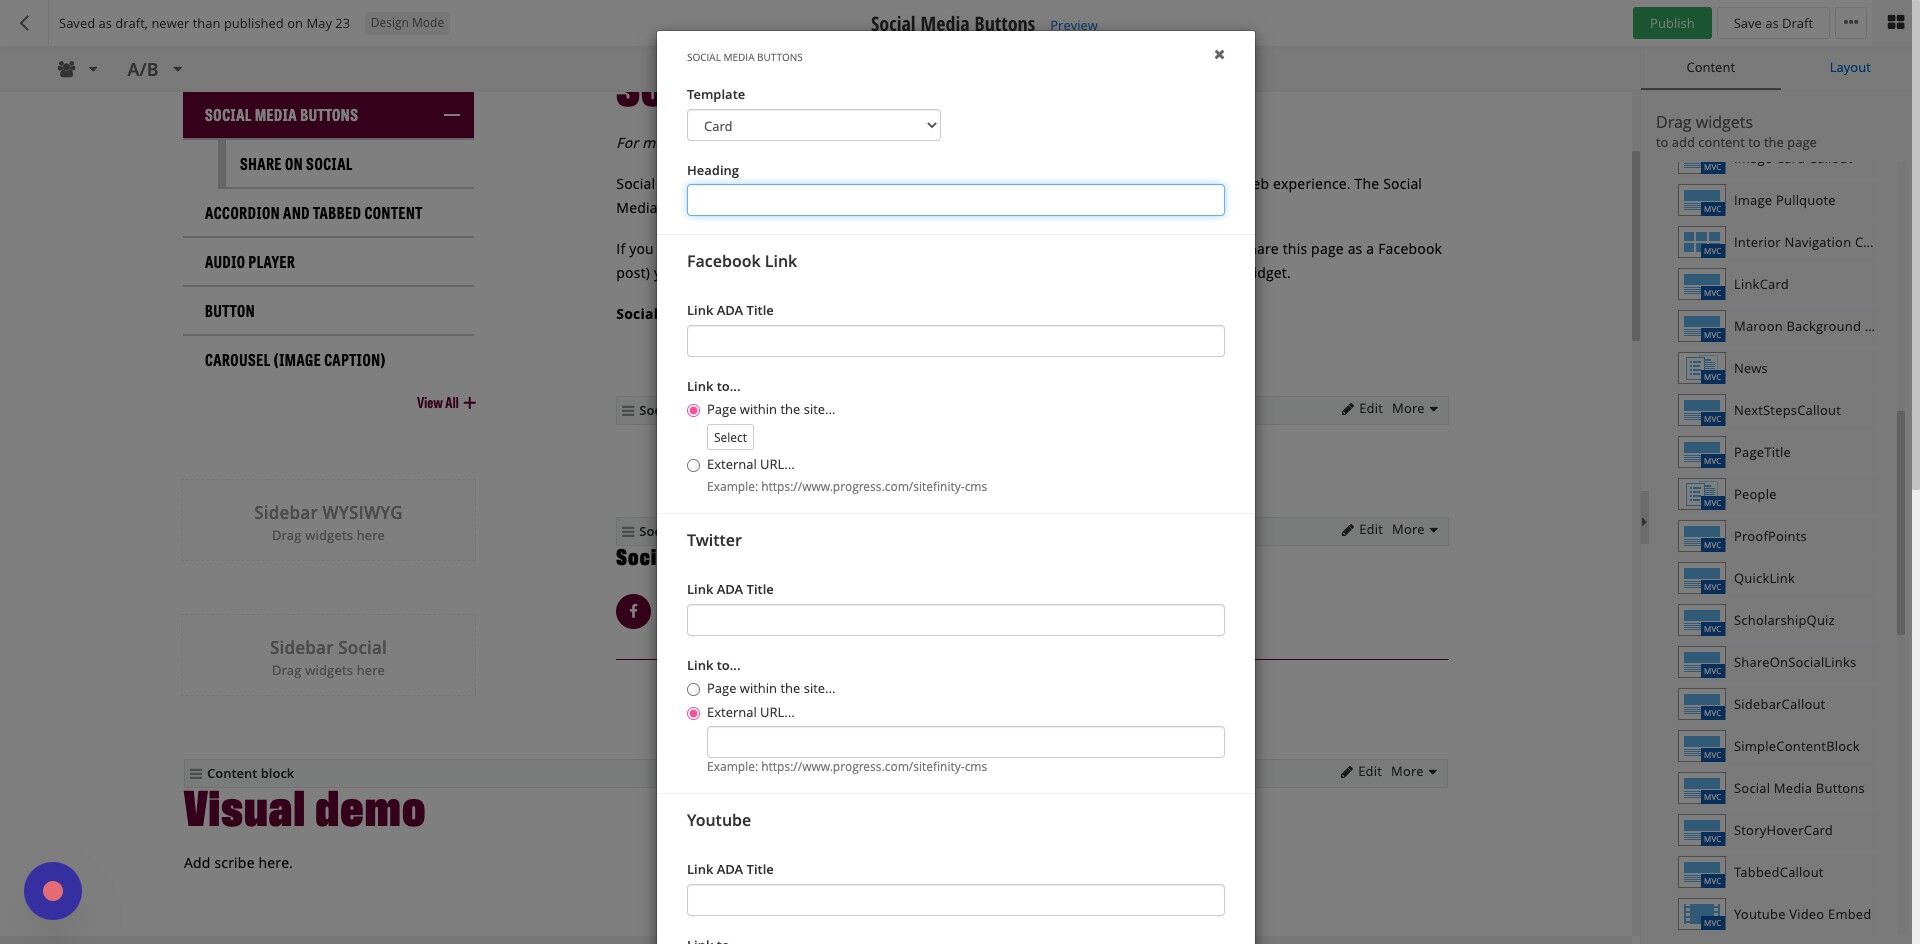Collapse the widget sidebar panel arrow
Image resolution: width=1920 pixels, height=944 pixels.
pos(1644,521)
